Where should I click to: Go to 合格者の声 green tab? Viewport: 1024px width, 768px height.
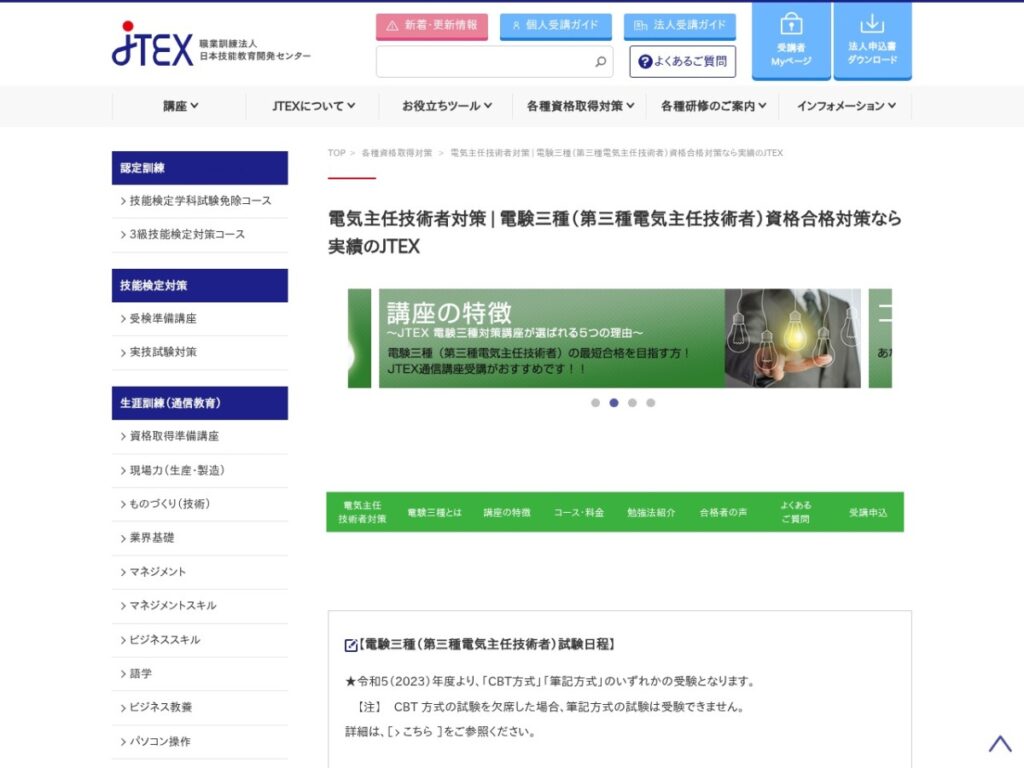pyautogui.click(x=723, y=512)
